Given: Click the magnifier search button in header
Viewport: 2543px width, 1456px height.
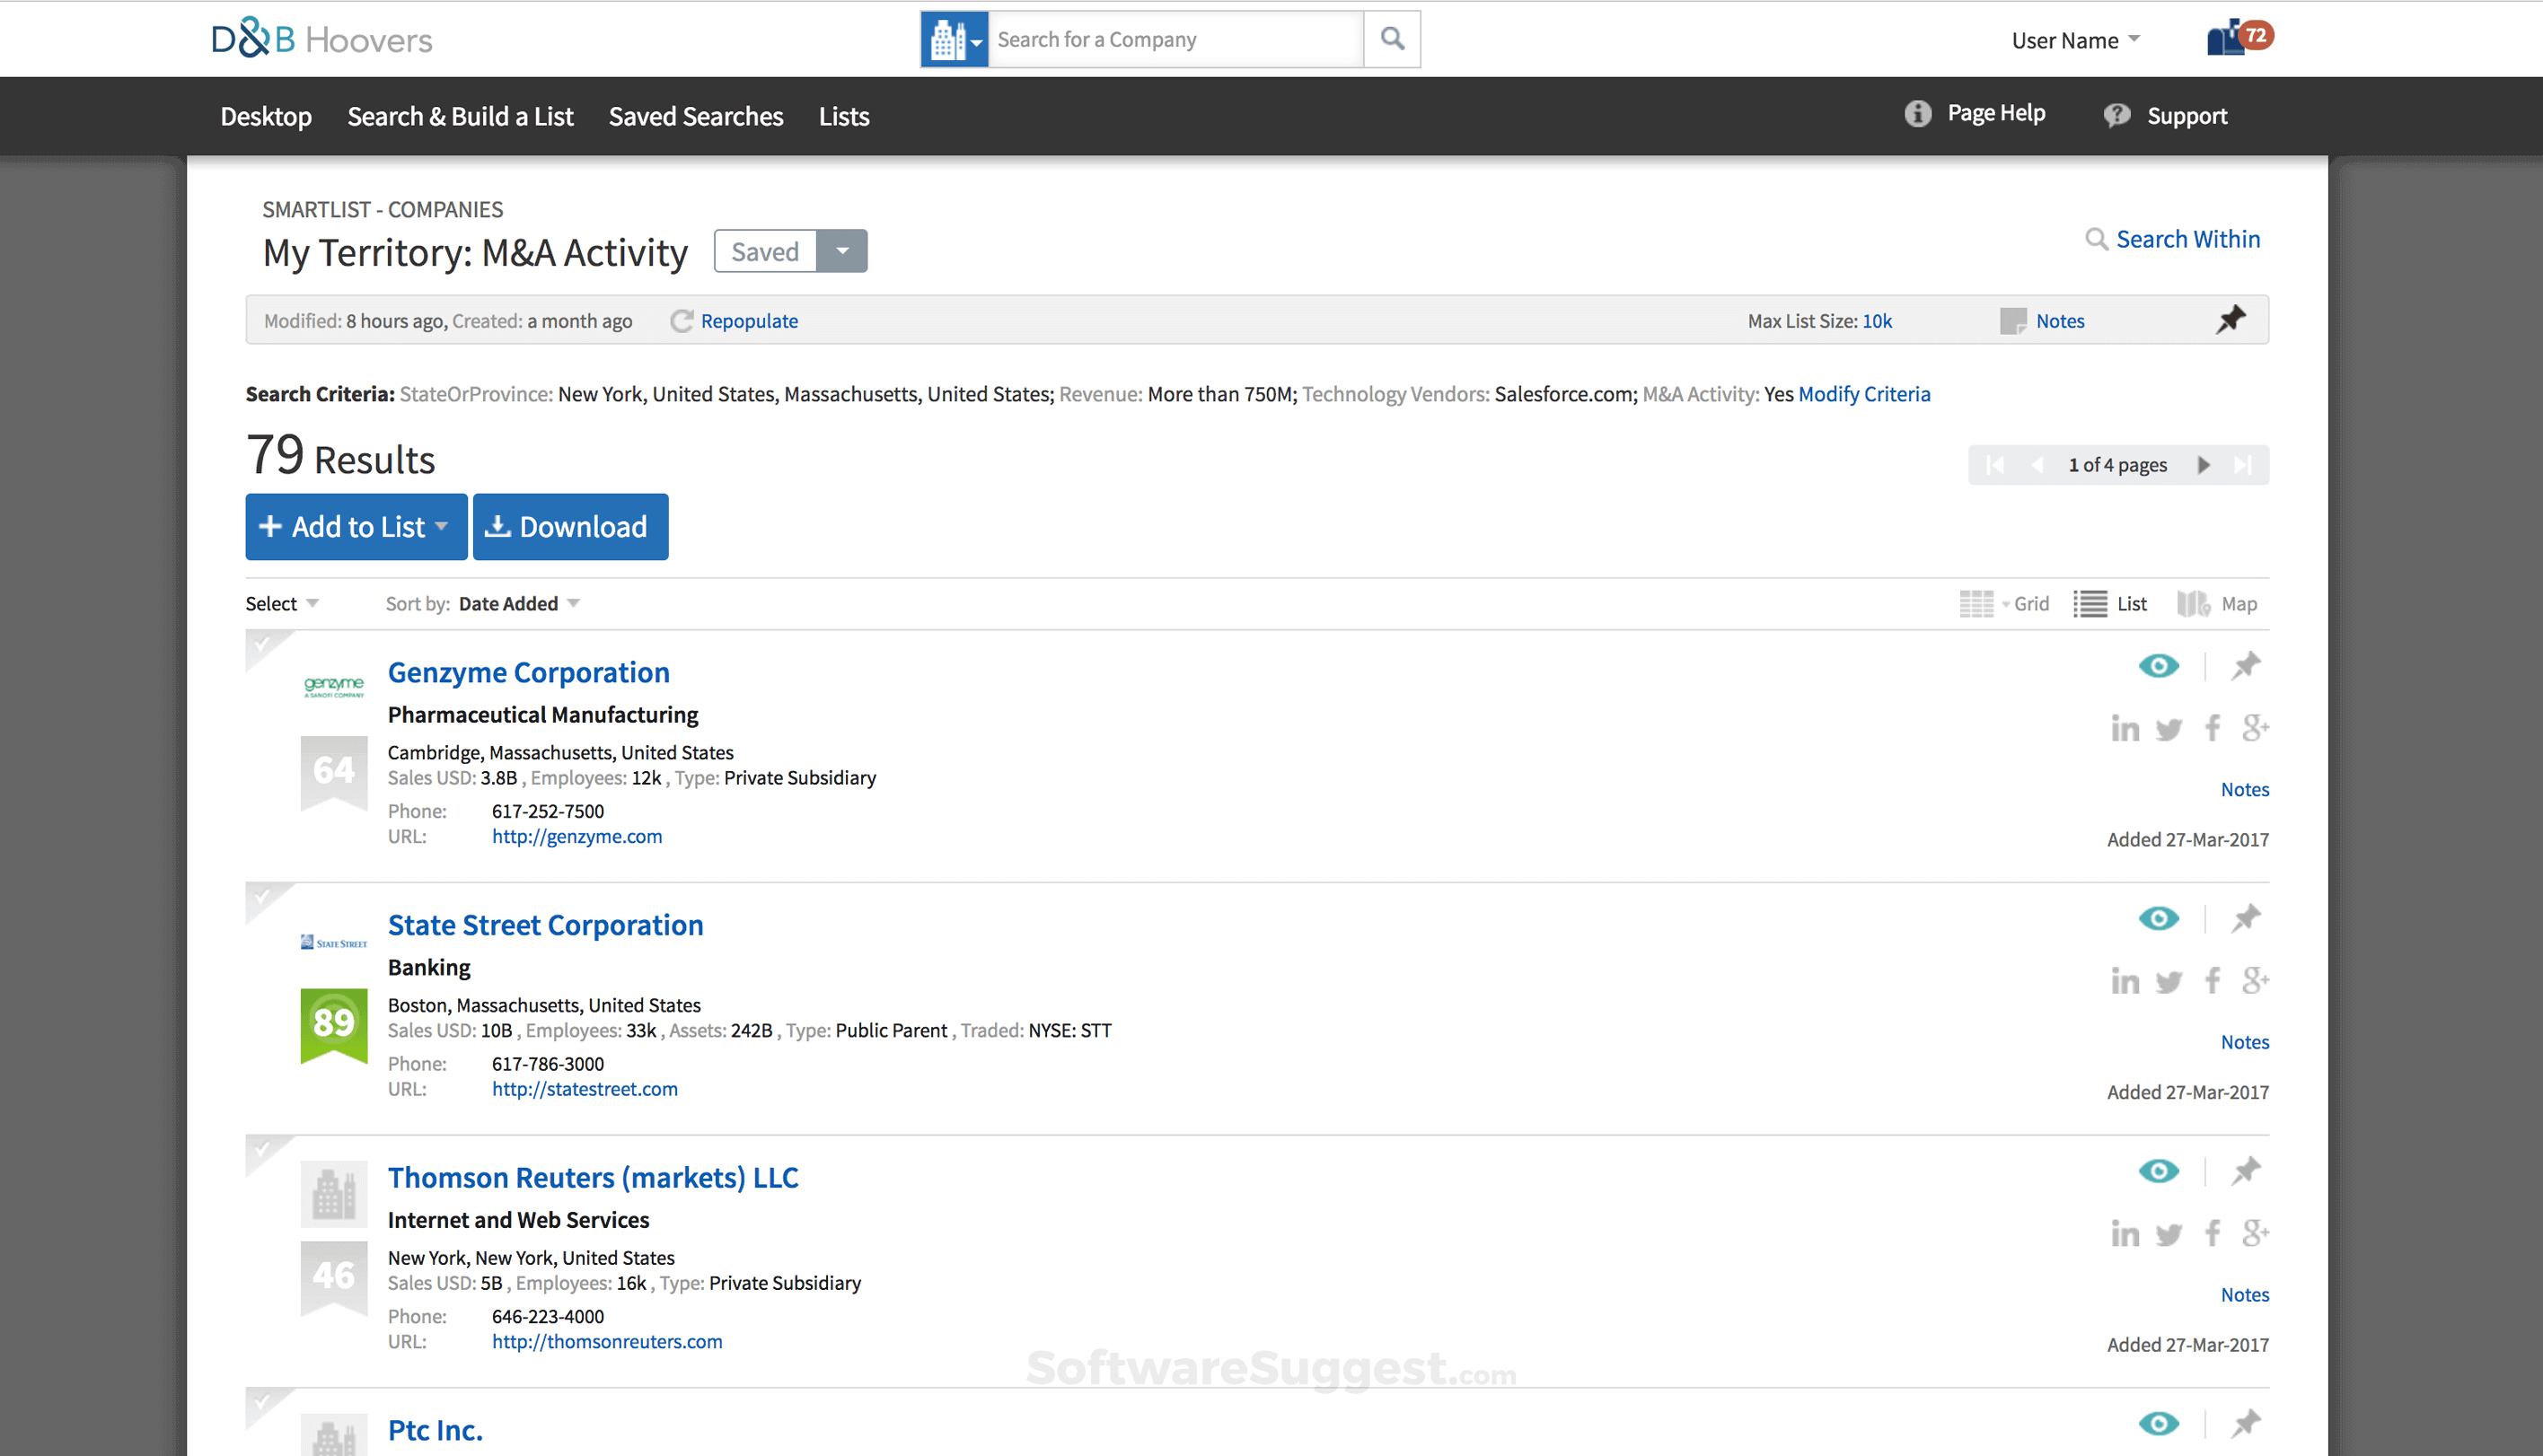Looking at the screenshot, I should pos(1392,39).
